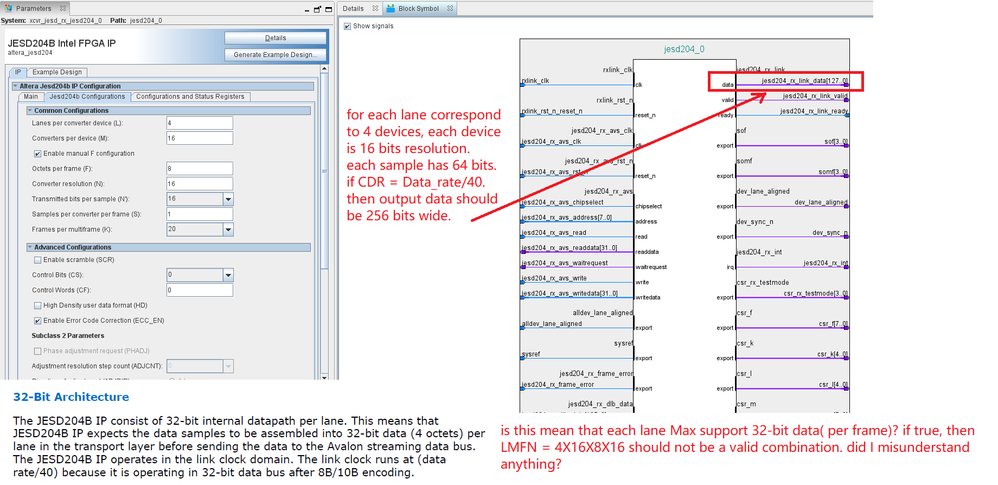Viewport: 998px width, 485px height.
Task: Click the Control Words (CF) field
Action: tap(199, 290)
